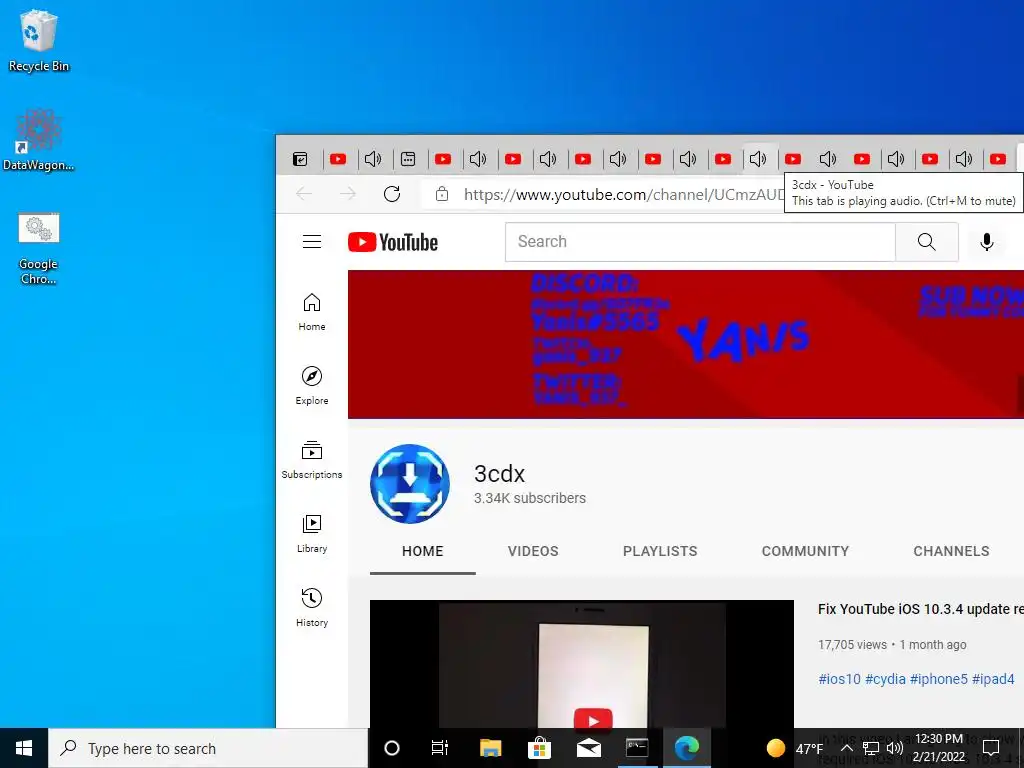
Task: Open the Recycle Bin desktop icon
Action: pos(39,40)
